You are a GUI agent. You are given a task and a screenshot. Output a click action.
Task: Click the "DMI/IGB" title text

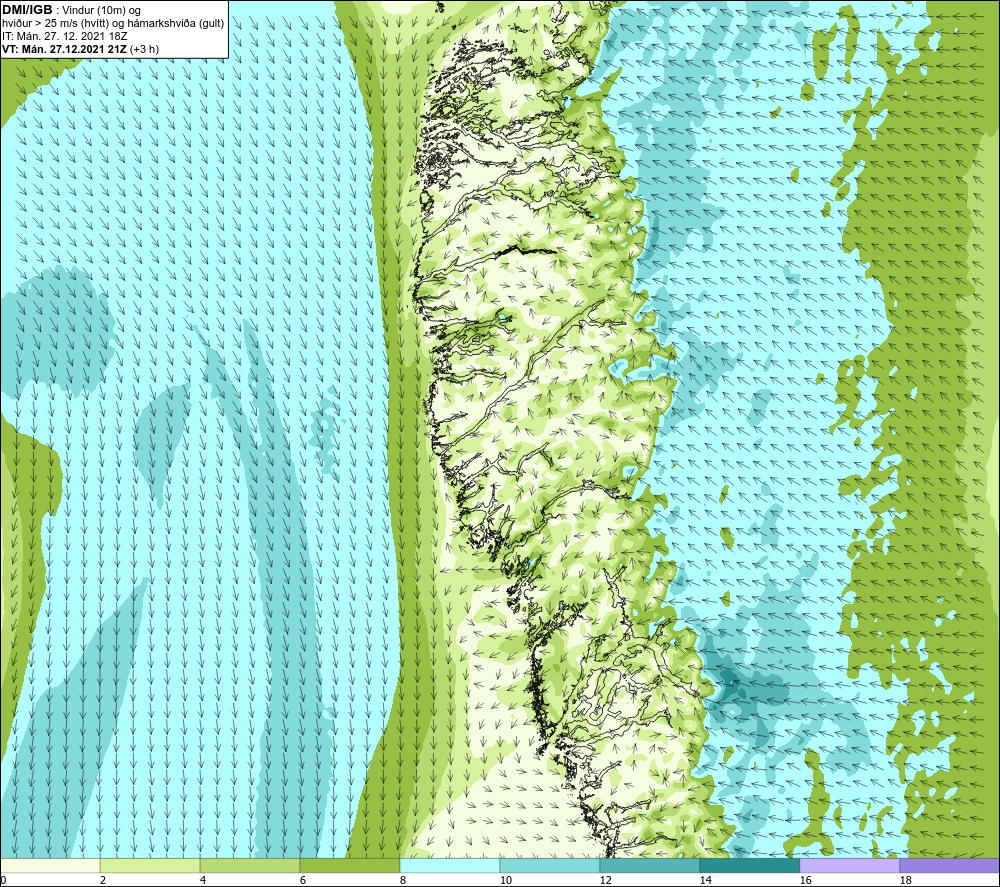pos(27,10)
